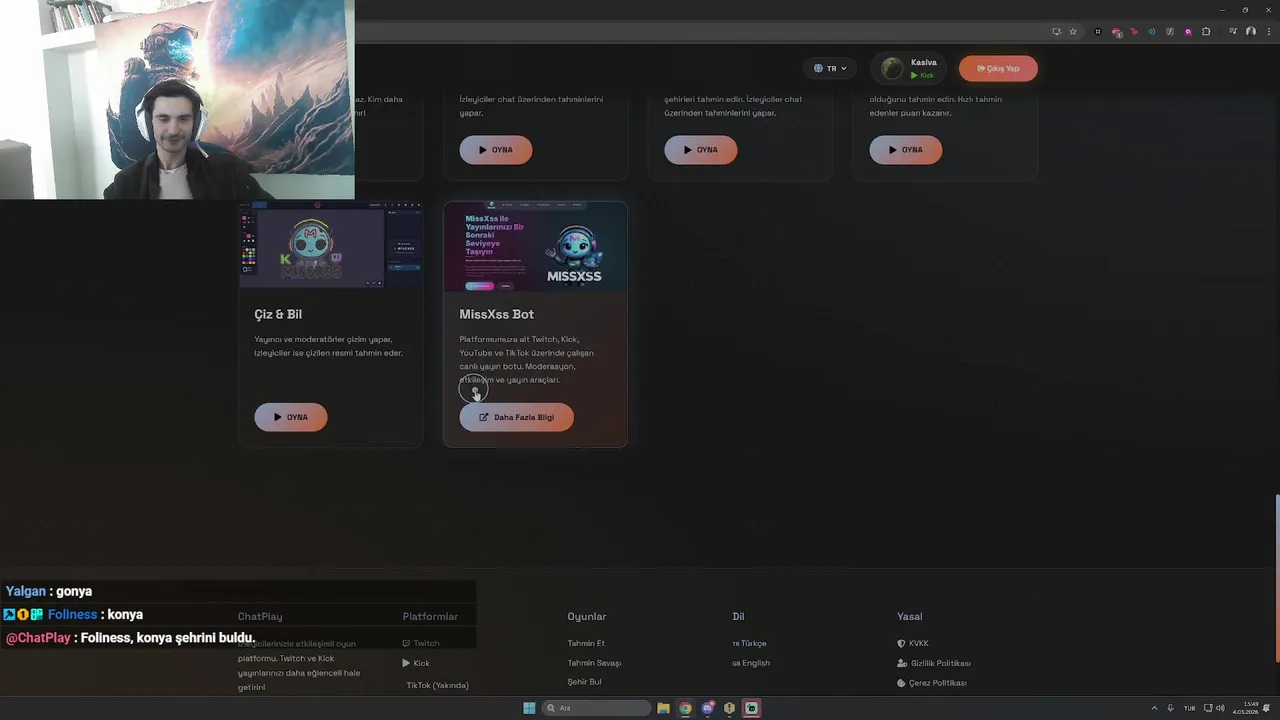Click the page vertical scrollbar thumb
The image size is (1280, 720).
click(1277, 578)
